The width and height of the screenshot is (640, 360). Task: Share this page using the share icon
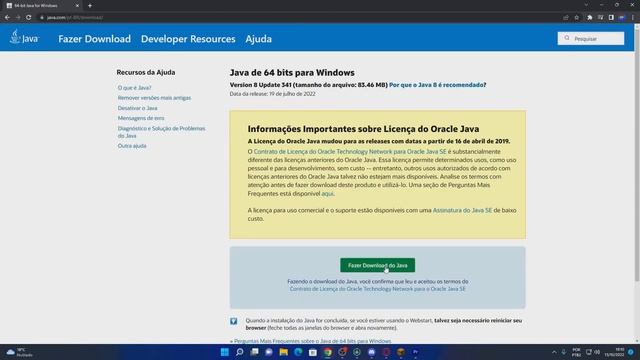click(566, 18)
